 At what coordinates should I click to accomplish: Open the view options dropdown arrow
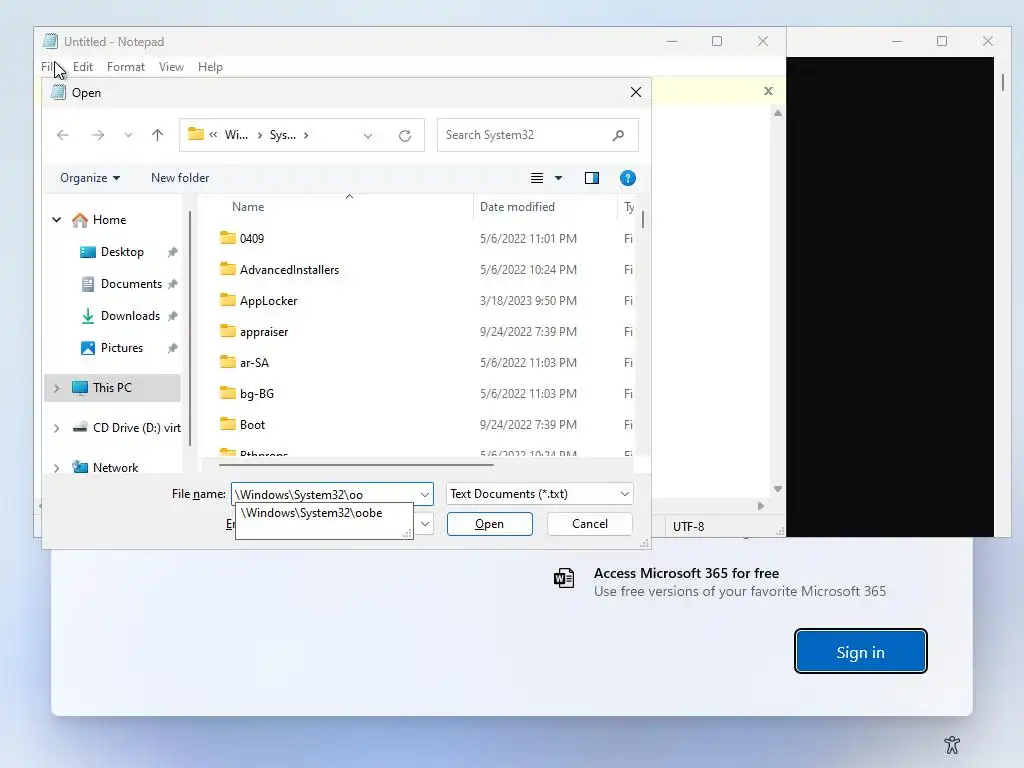558,178
